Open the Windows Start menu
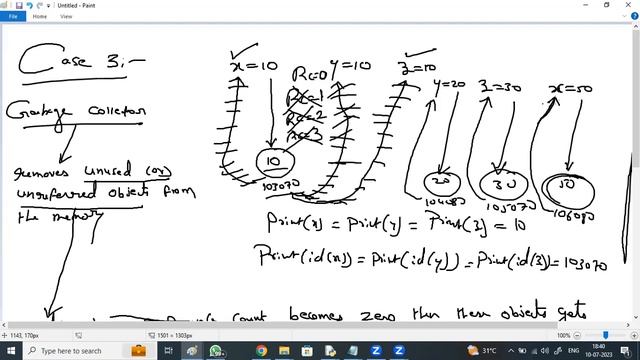 11,351
